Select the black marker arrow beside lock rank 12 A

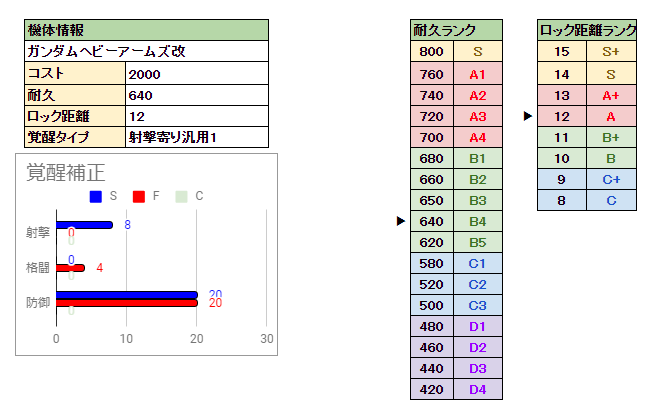coord(528,116)
